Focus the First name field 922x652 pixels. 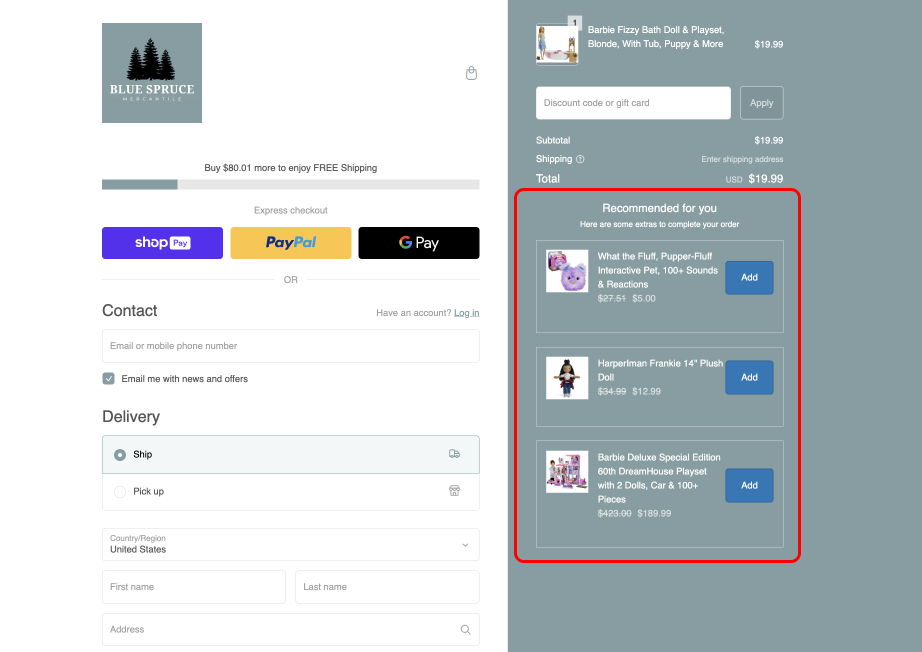193,587
